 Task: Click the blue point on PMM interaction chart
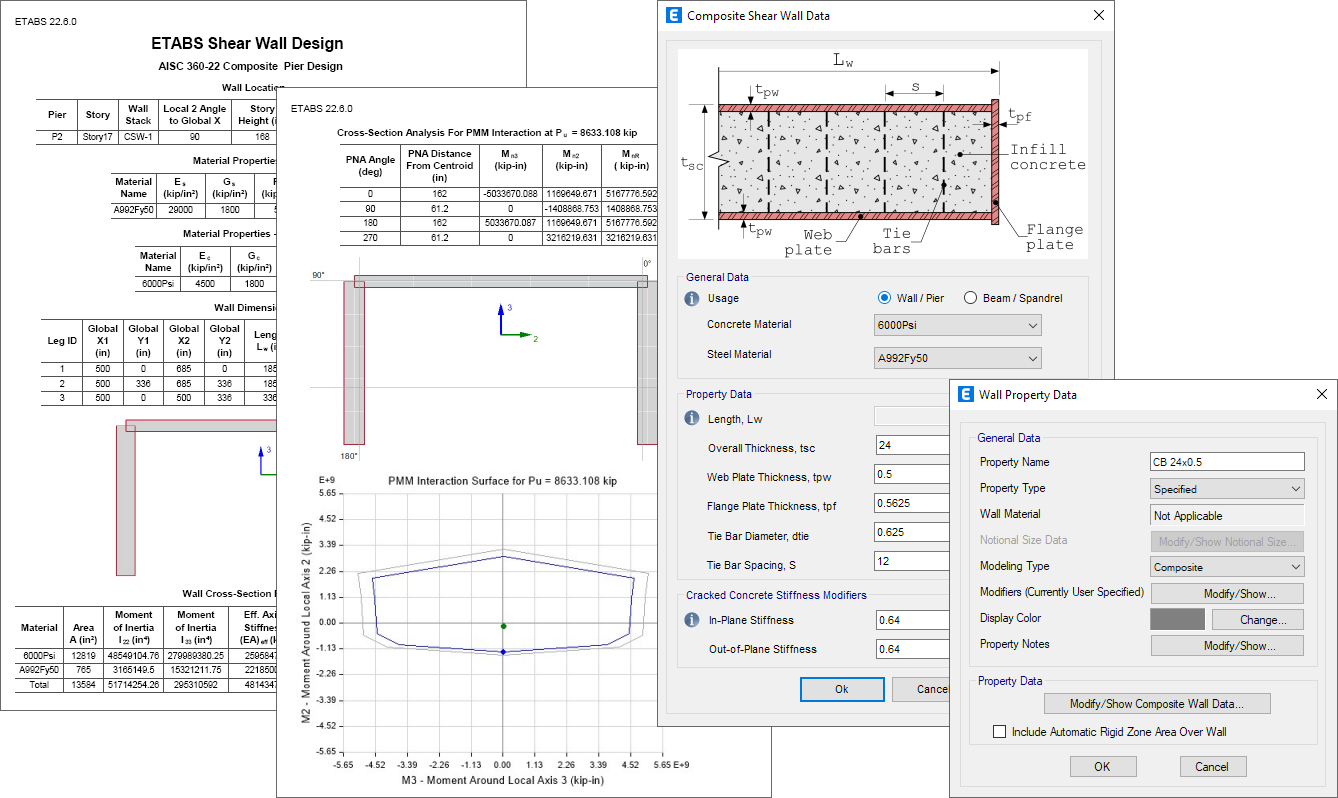503,652
